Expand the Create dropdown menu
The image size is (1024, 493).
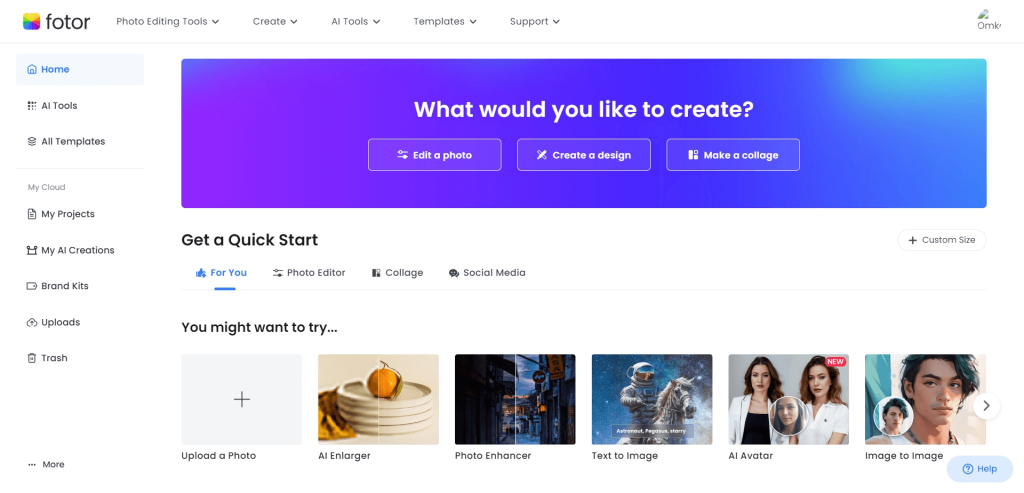pos(275,22)
